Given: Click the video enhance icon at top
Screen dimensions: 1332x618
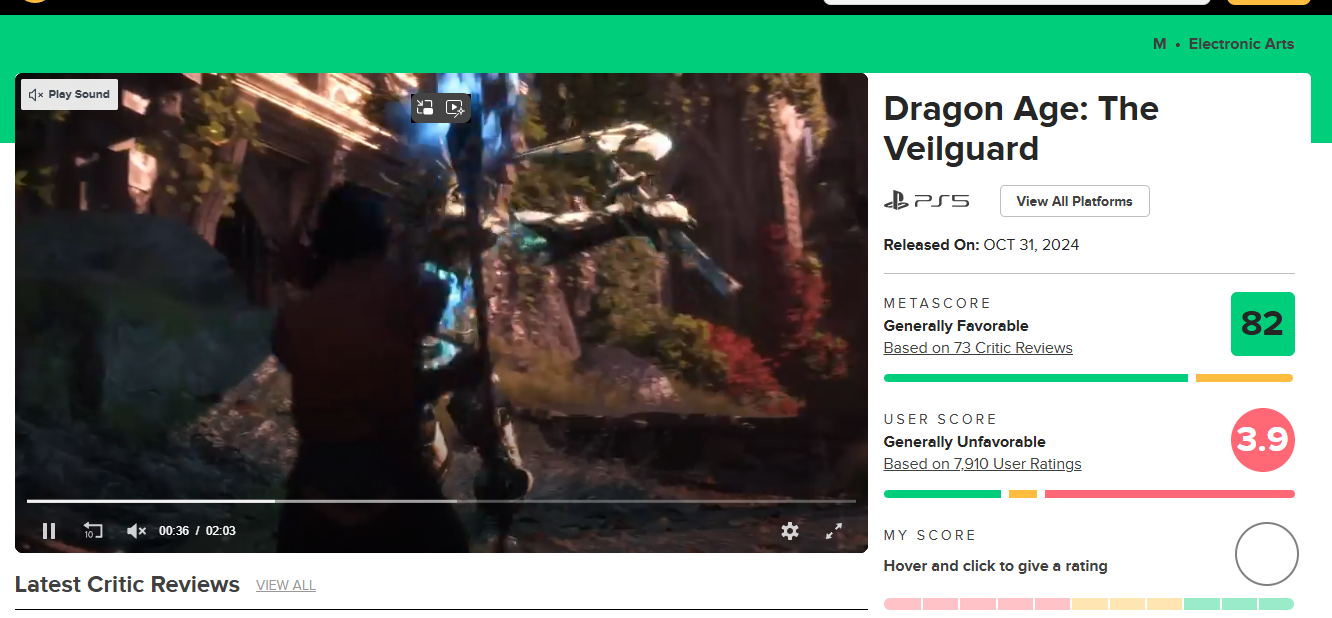Looking at the screenshot, I should 455,108.
